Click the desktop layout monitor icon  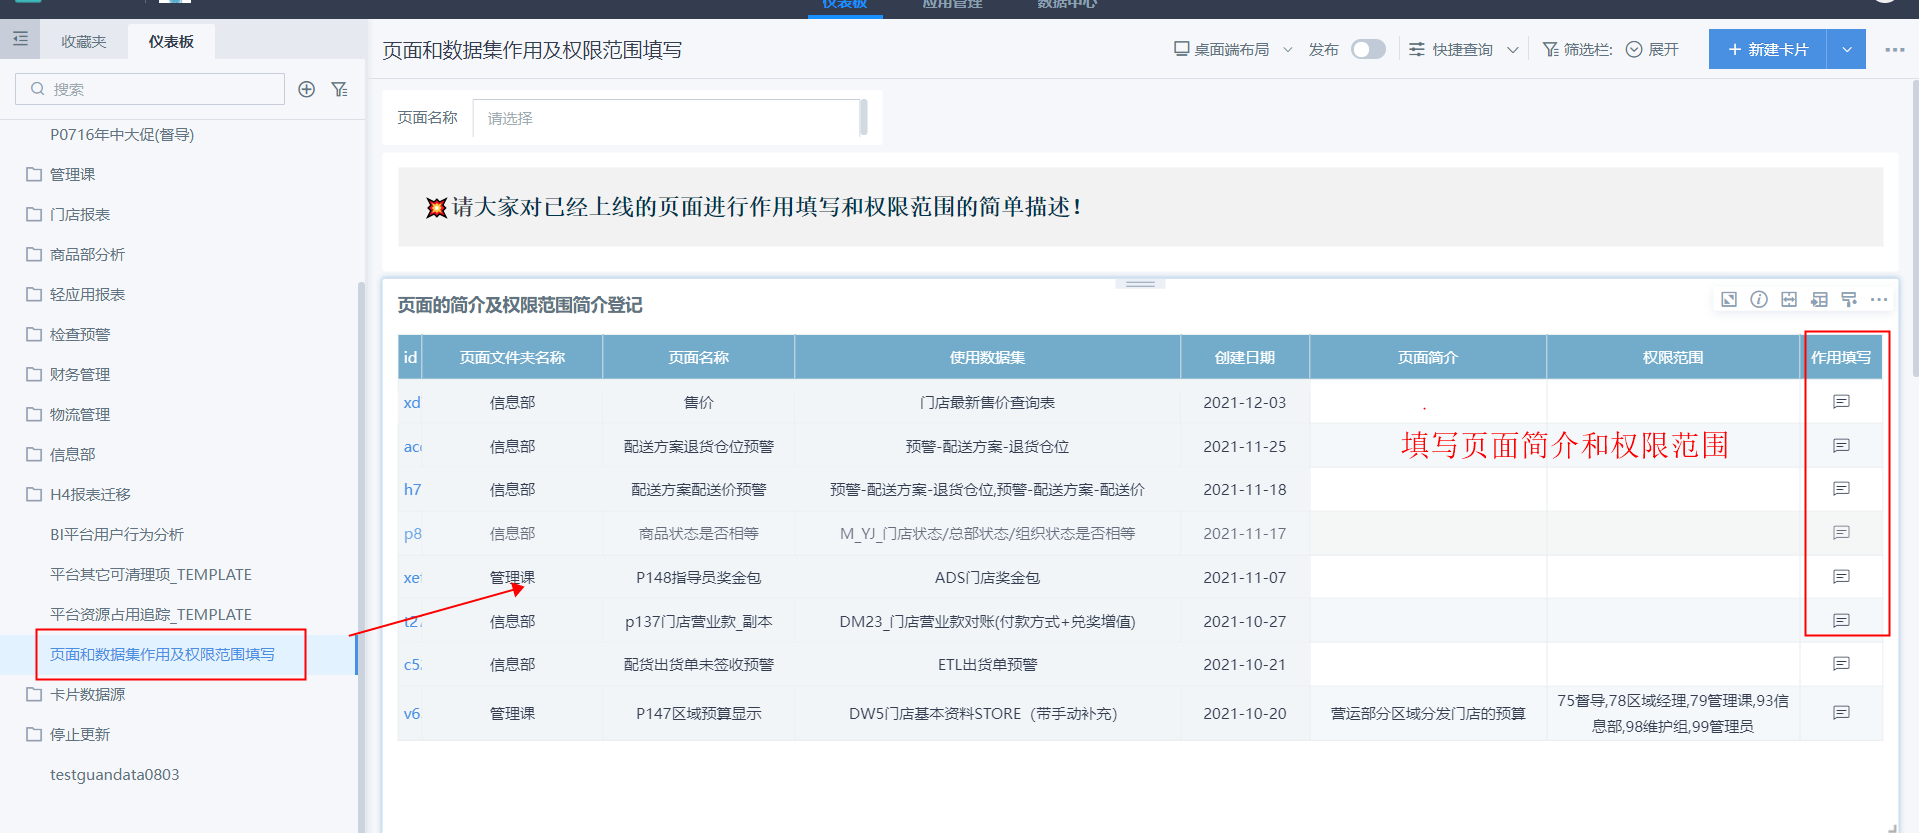point(1181,49)
